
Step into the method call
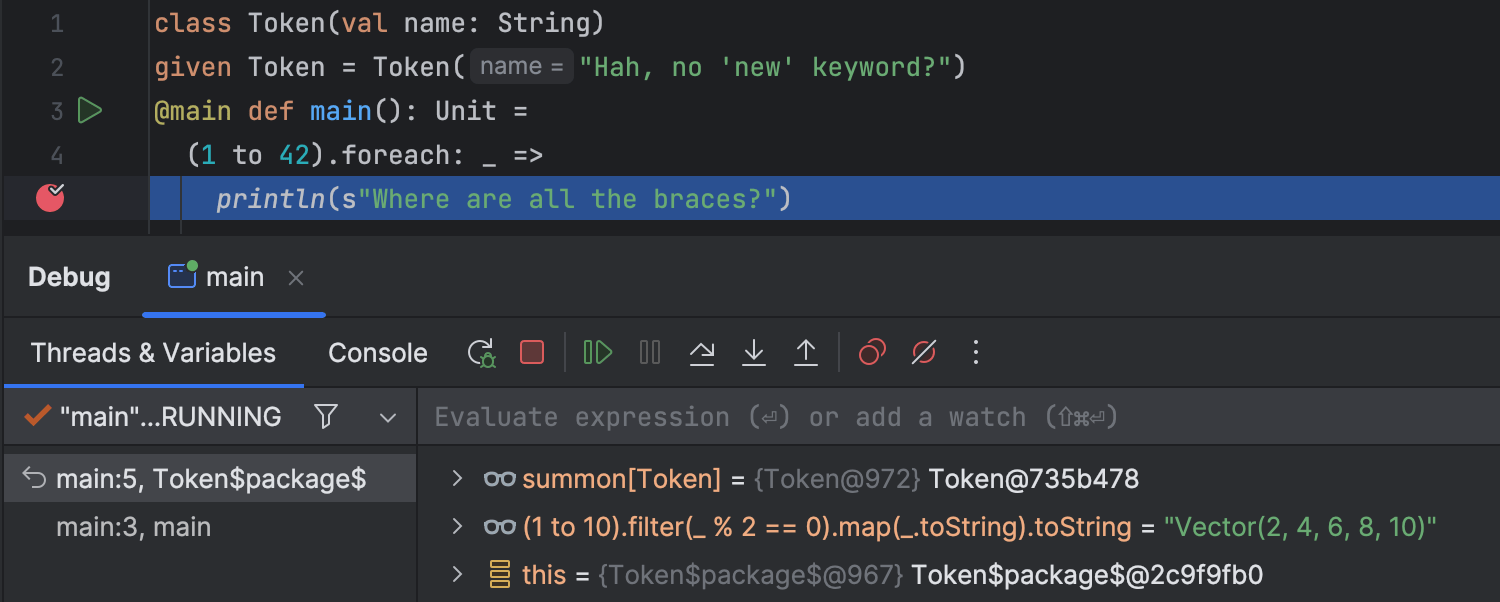coord(754,353)
